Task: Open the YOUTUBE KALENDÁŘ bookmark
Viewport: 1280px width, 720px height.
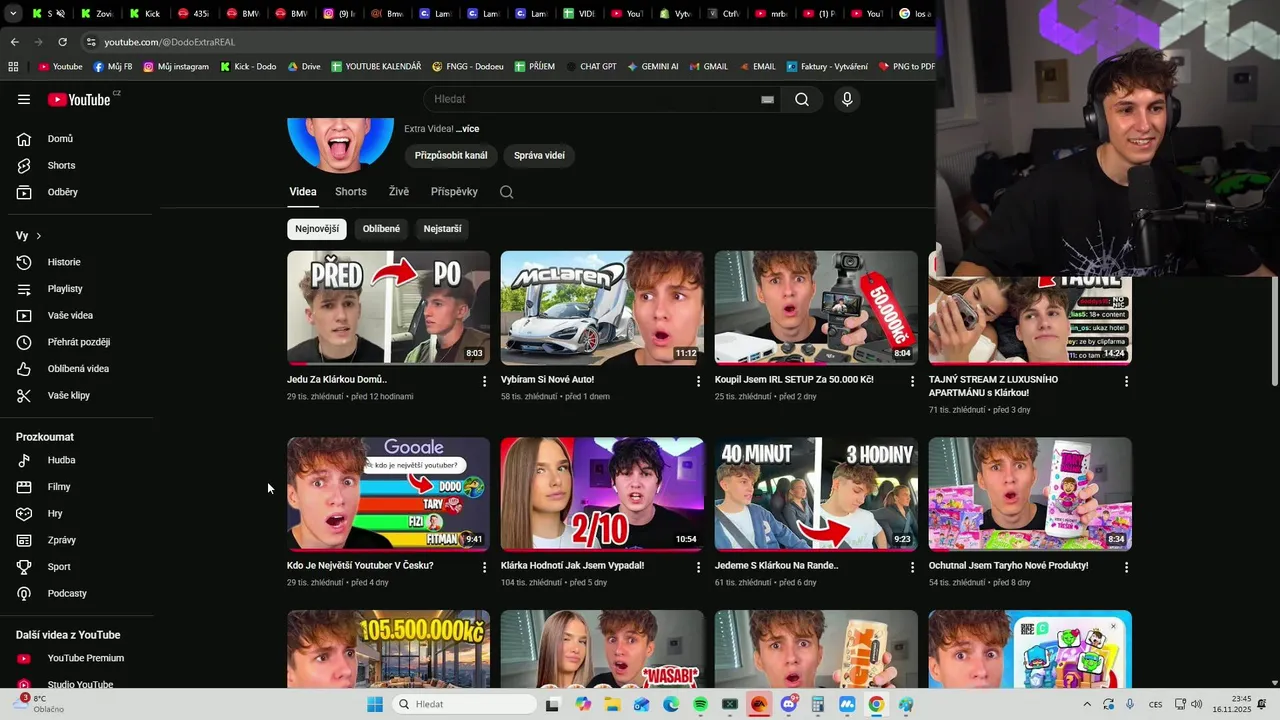Action: (x=376, y=67)
